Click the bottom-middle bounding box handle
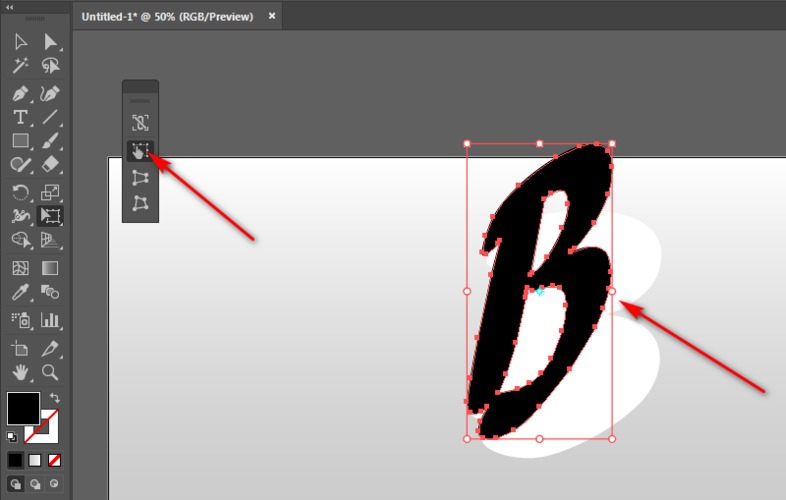This screenshot has width=786, height=500. pyautogui.click(x=539, y=439)
